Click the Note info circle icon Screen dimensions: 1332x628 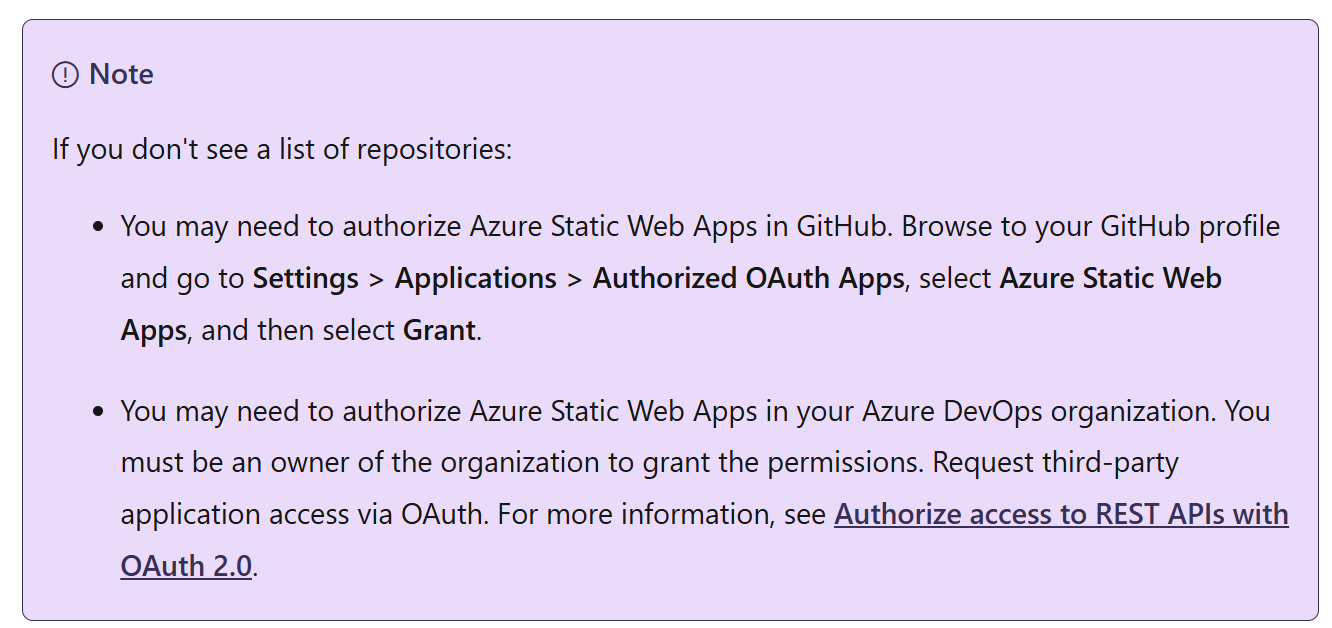[65, 75]
